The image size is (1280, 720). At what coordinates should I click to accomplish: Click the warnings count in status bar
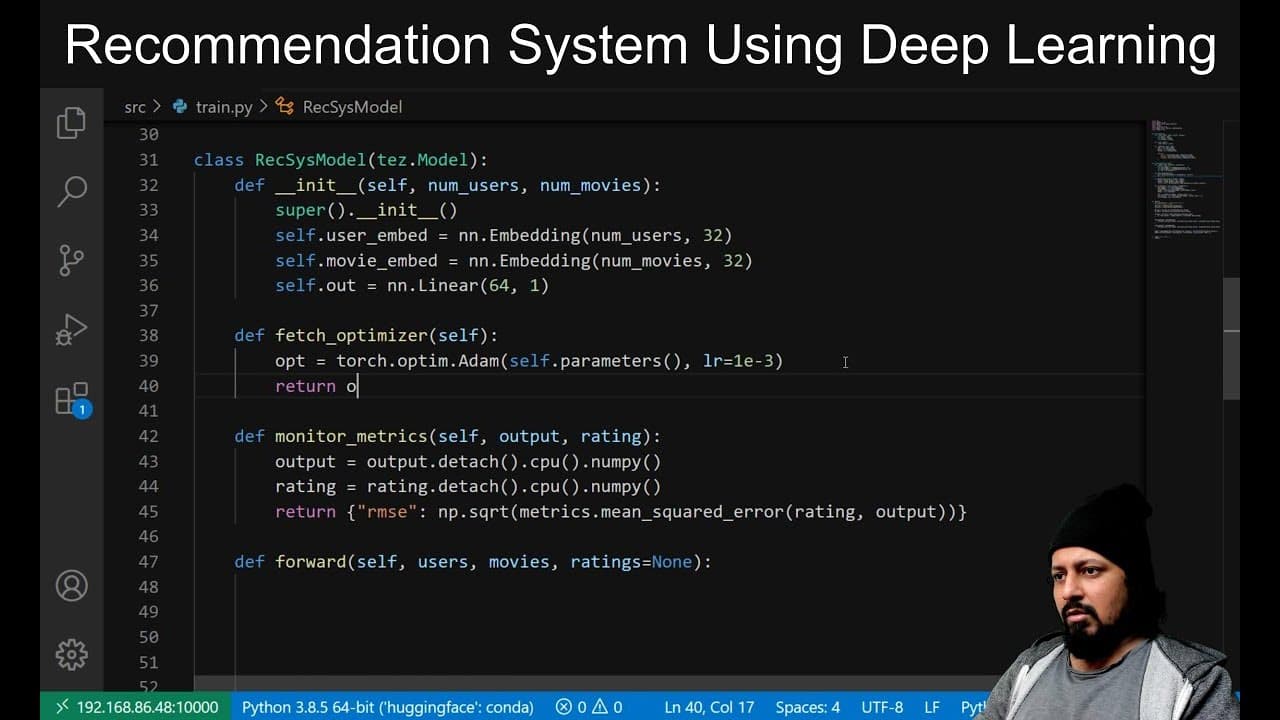[607, 707]
